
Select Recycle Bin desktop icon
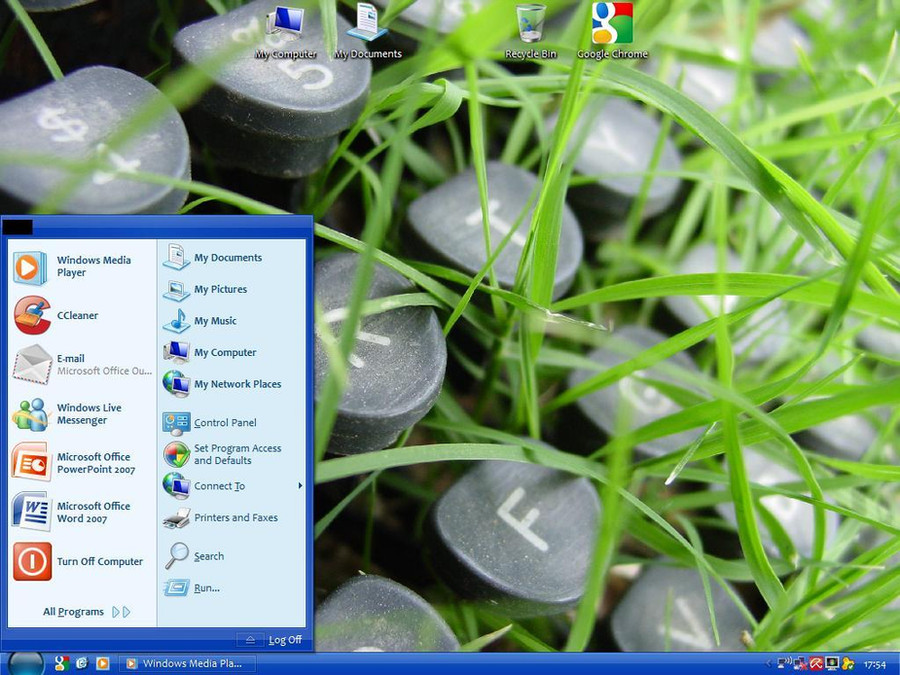pos(530,32)
